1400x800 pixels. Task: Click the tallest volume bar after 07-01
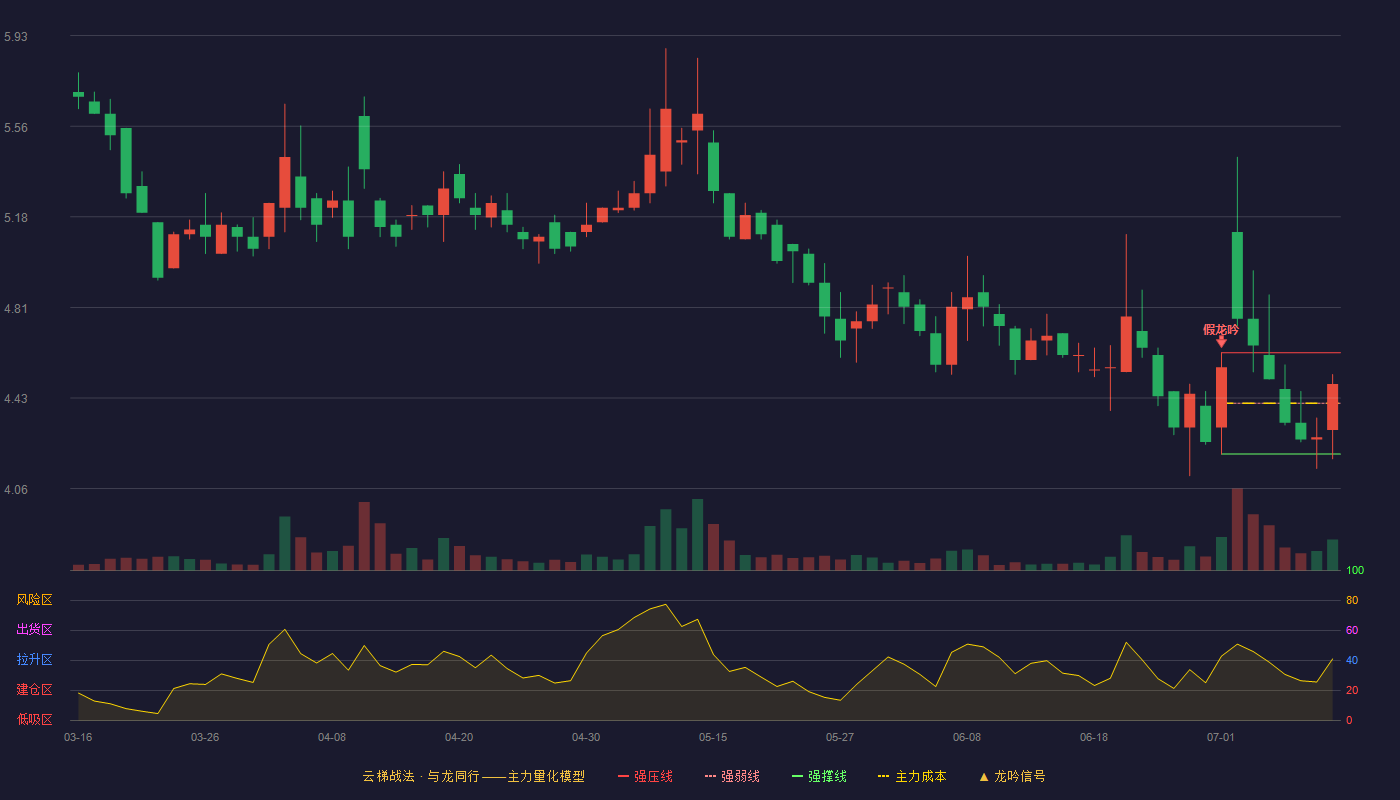point(1237,529)
